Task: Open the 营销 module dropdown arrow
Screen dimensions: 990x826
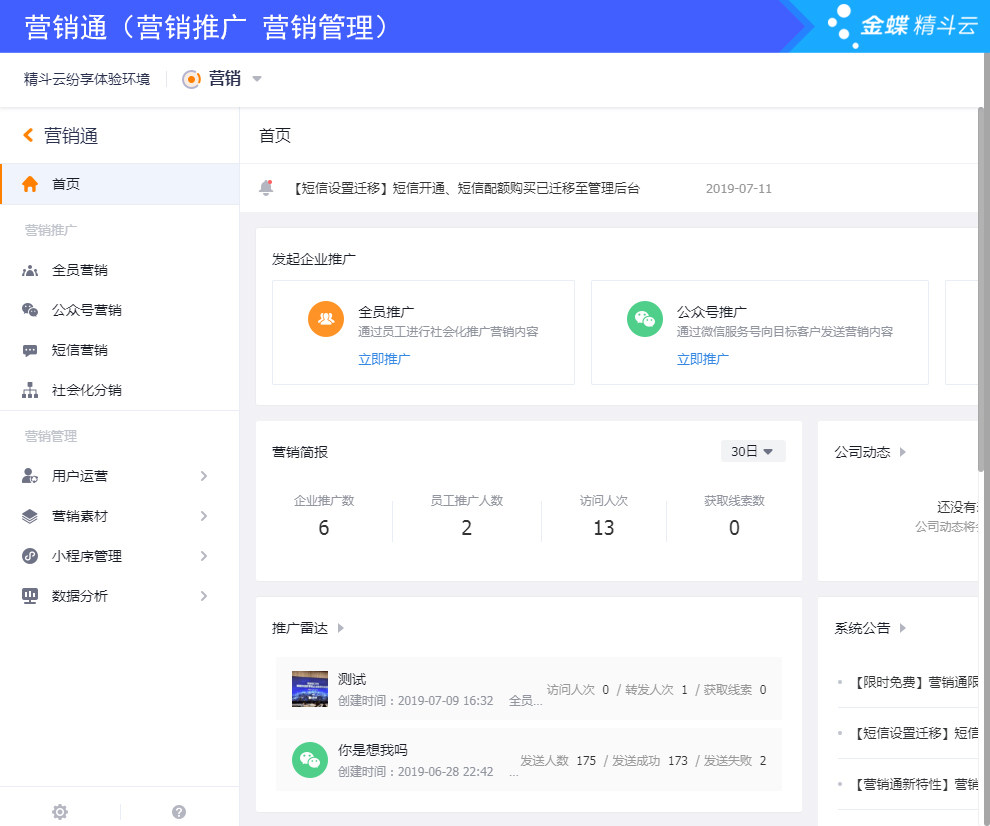Action: [257, 79]
